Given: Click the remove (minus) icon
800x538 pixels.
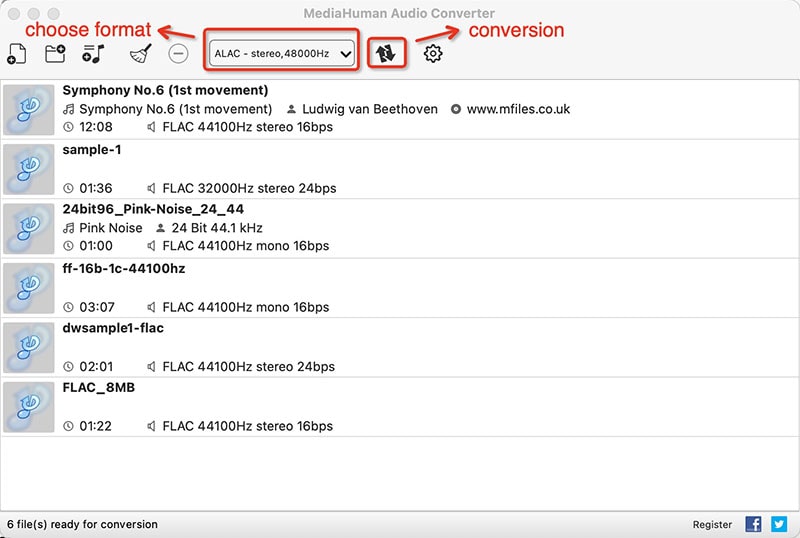Looking at the screenshot, I should (178, 54).
